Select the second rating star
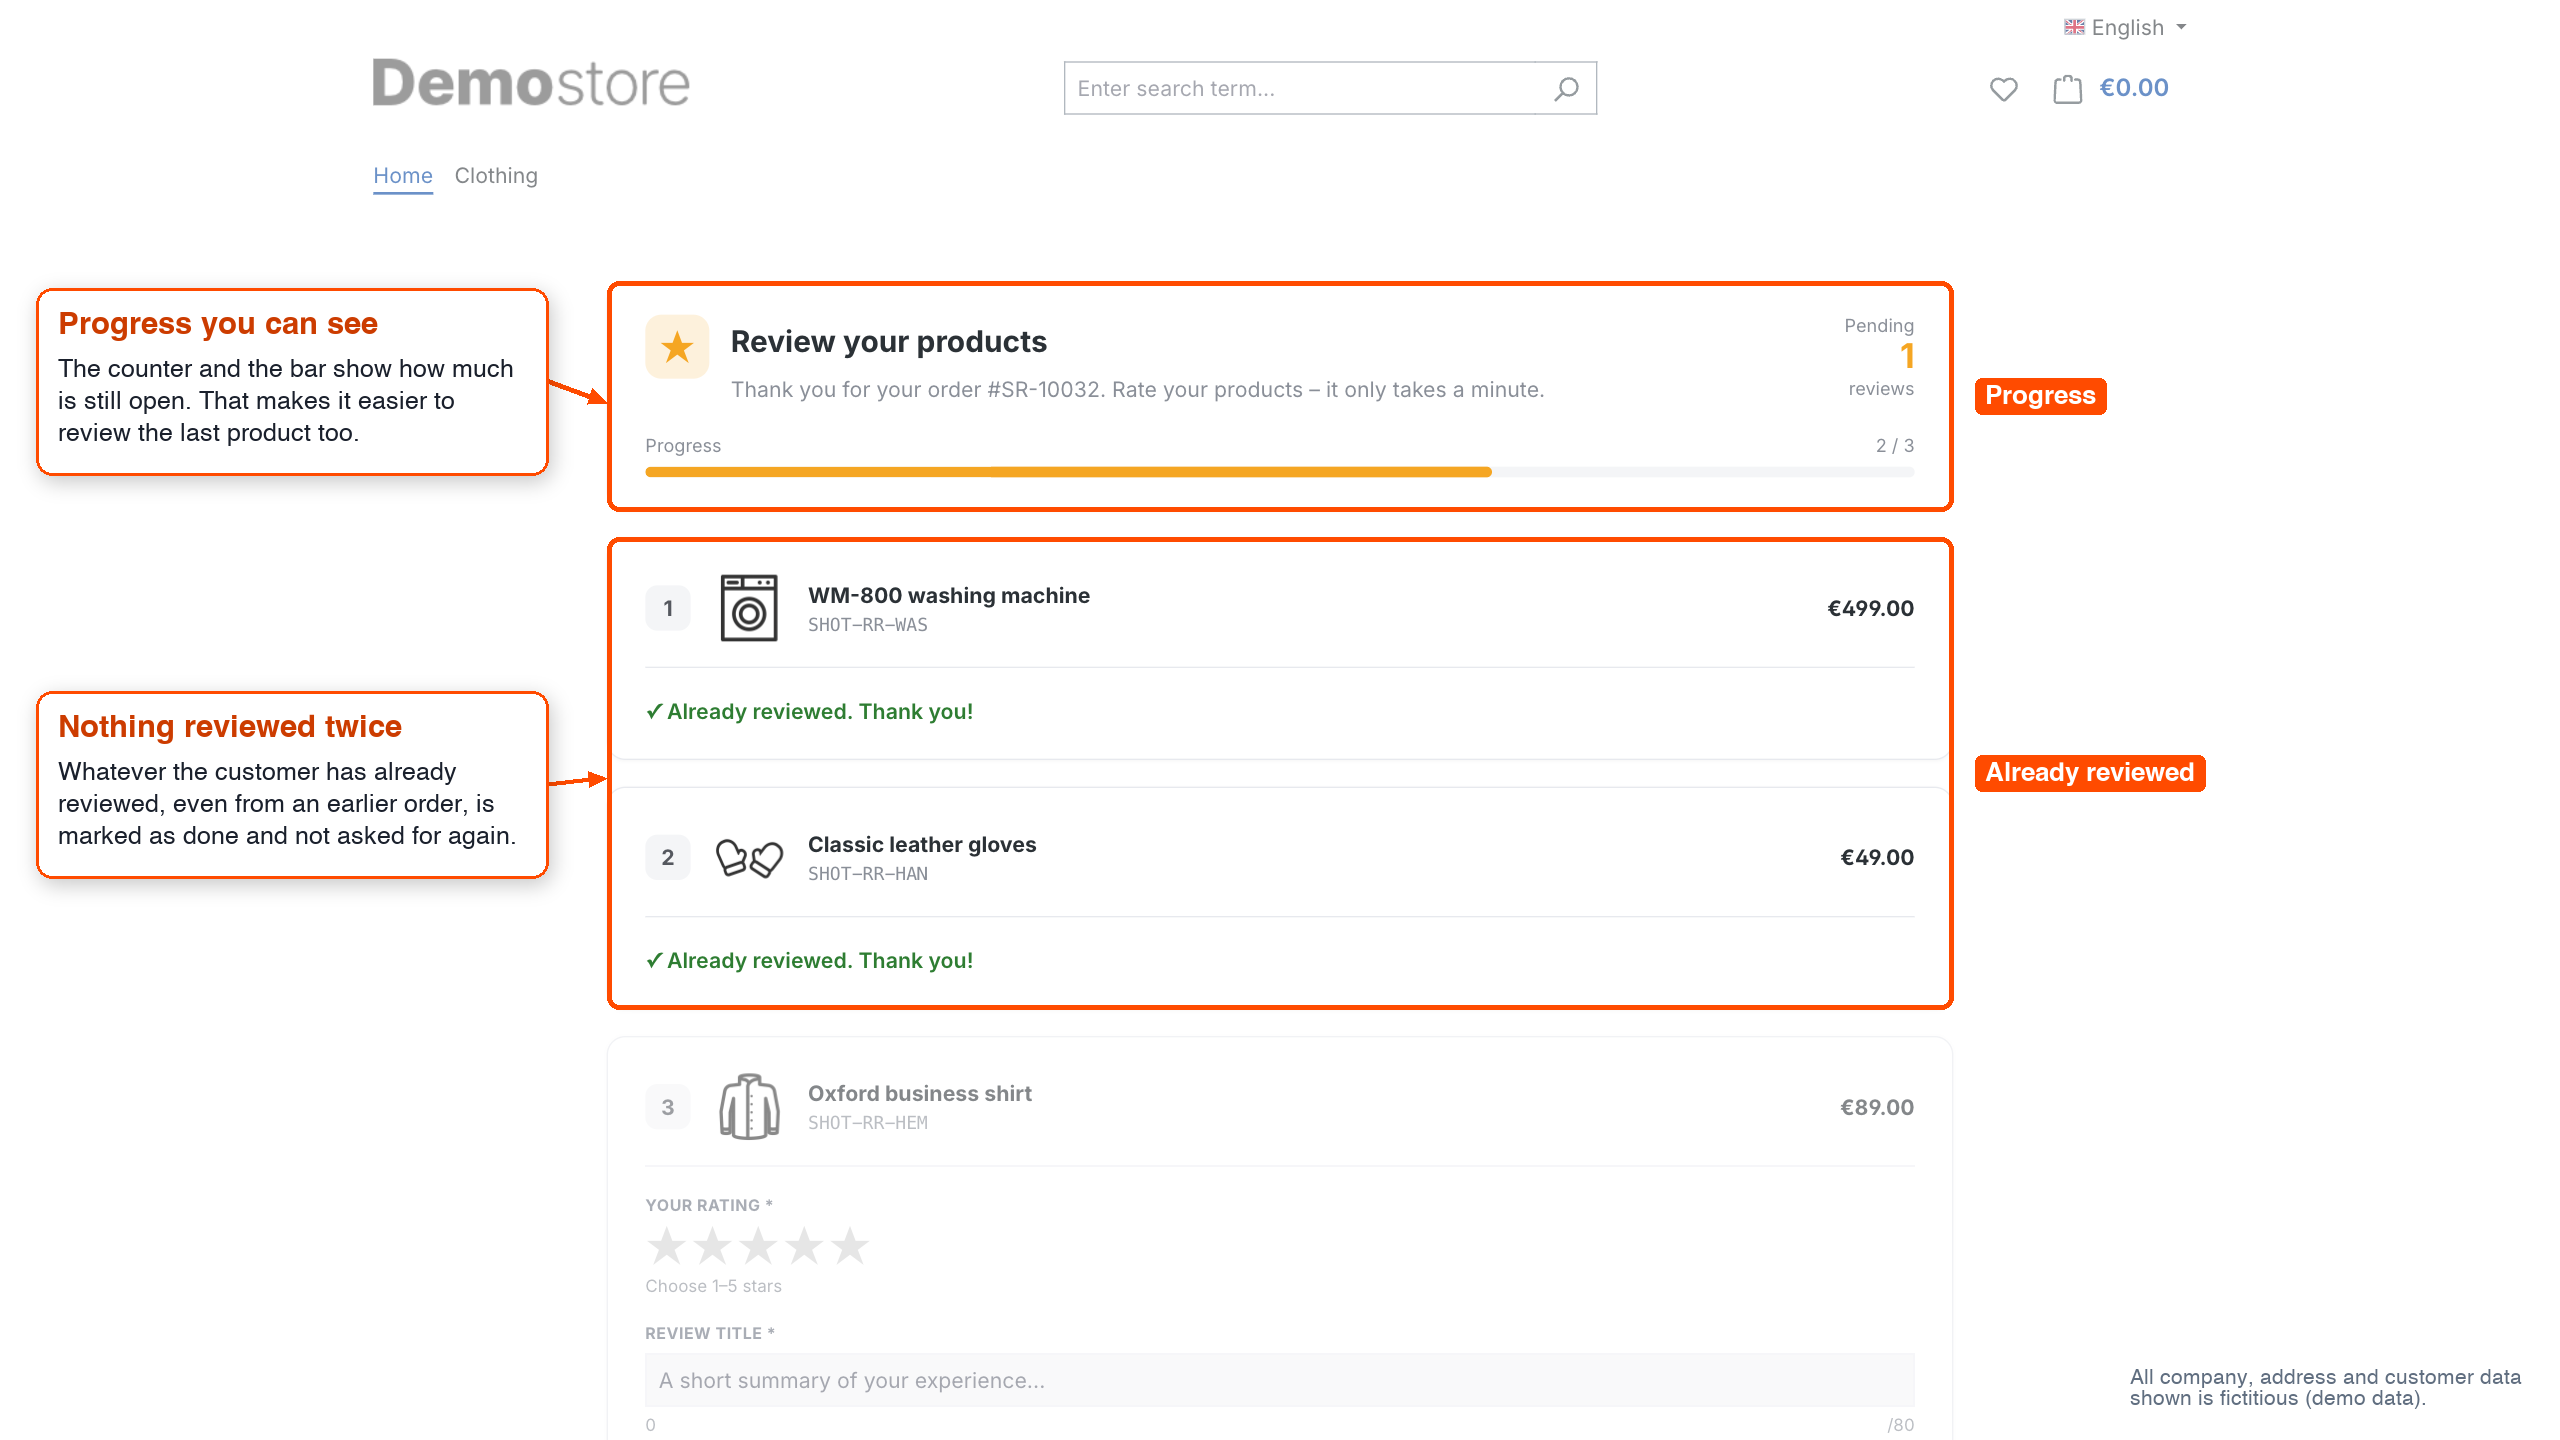This screenshot has width=2560, height=1440. pyautogui.click(x=712, y=1246)
